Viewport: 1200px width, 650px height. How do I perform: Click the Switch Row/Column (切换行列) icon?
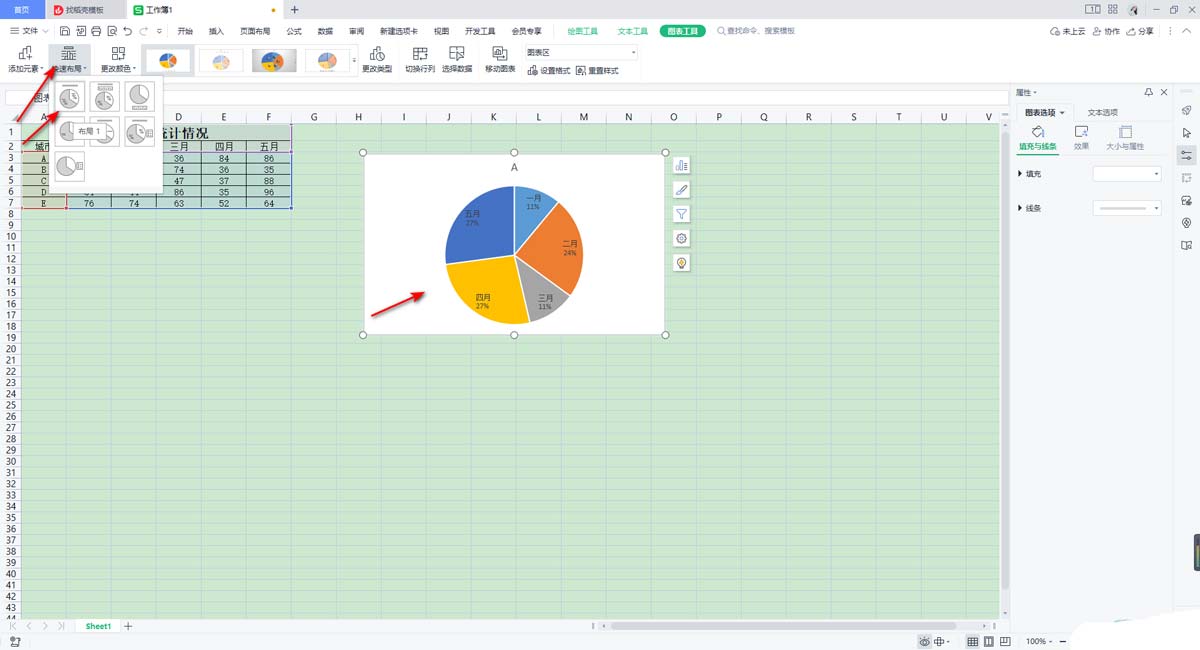(420, 53)
